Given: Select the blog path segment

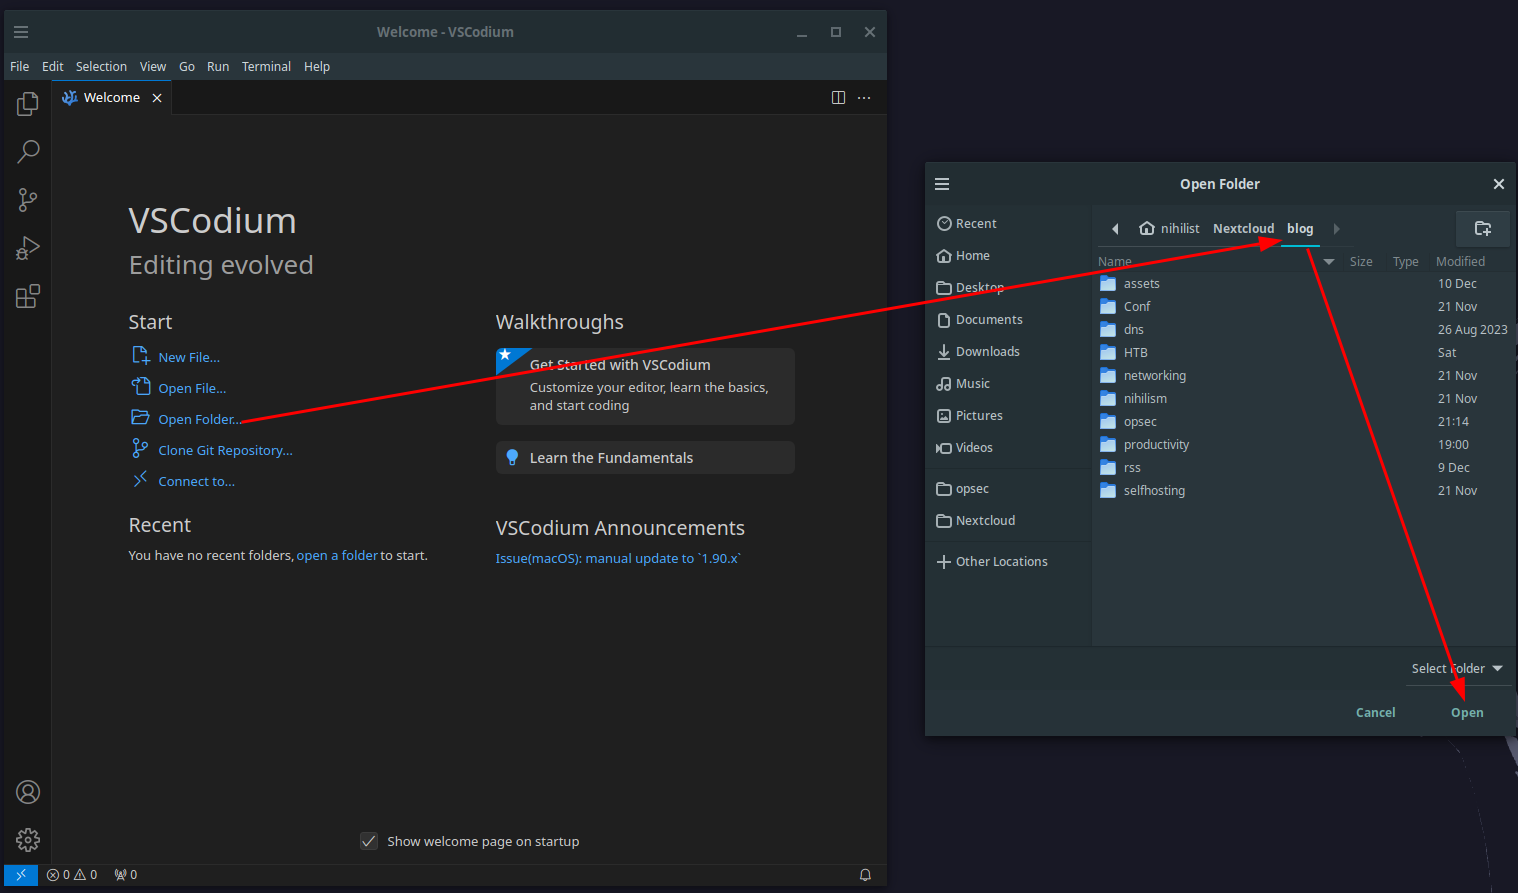Looking at the screenshot, I should (1300, 229).
